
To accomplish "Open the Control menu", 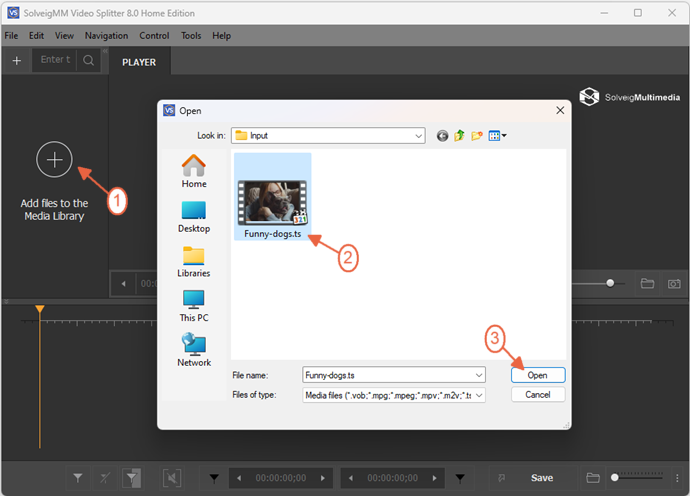I will [x=154, y=36].
